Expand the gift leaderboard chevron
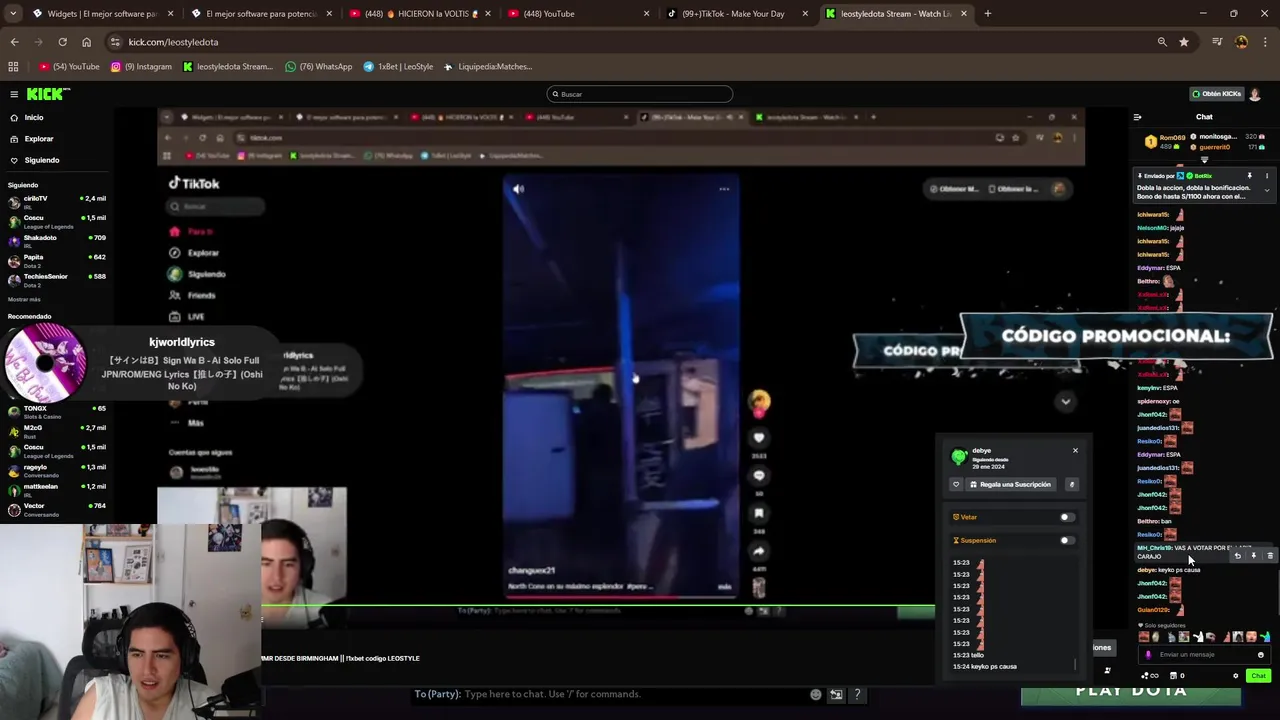 click(1204, 160)
